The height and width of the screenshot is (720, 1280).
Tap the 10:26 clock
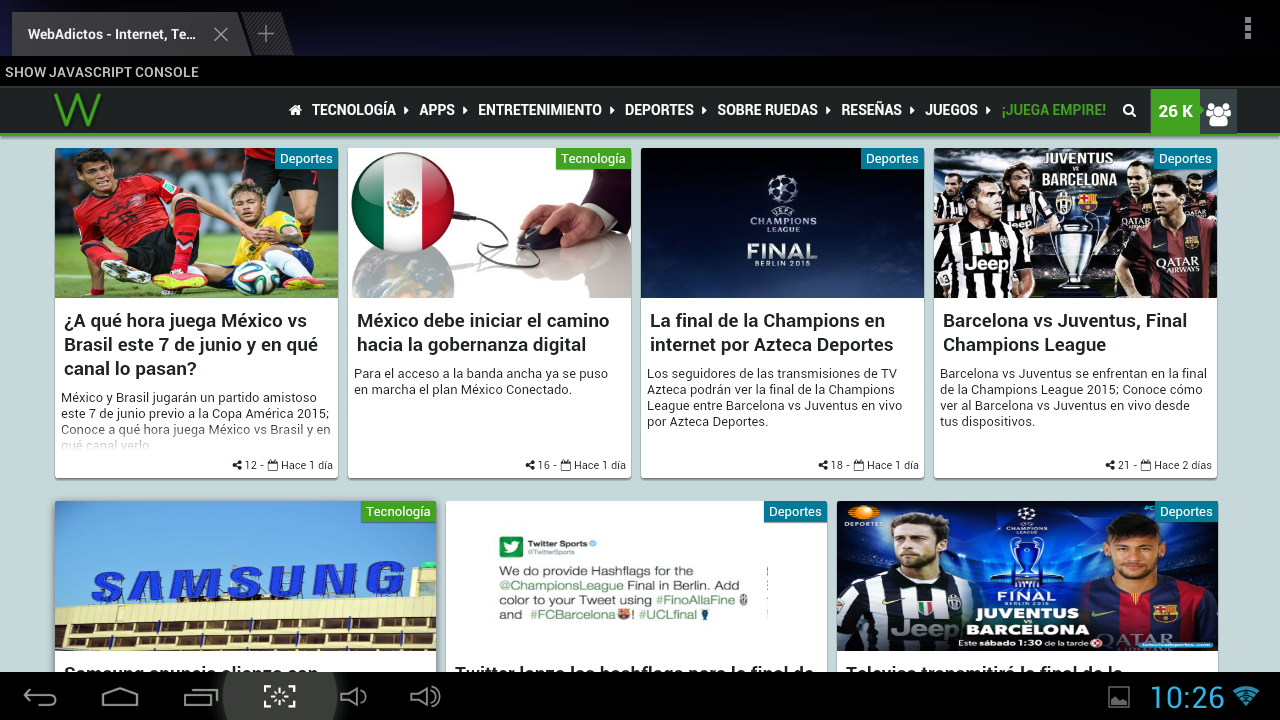point(1187,697)
